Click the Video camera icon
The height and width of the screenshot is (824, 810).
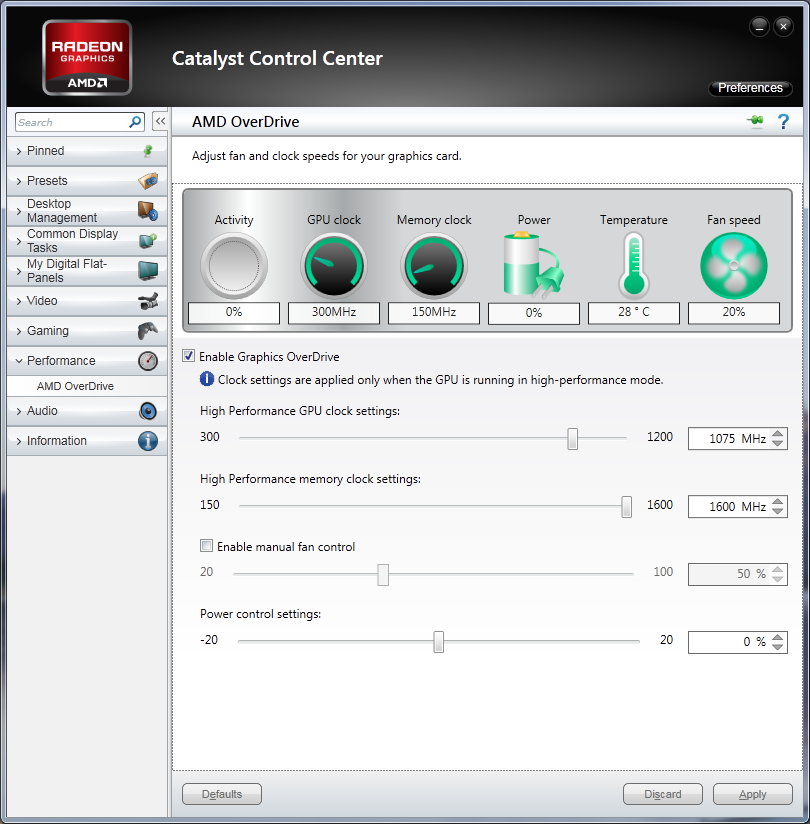148,301
